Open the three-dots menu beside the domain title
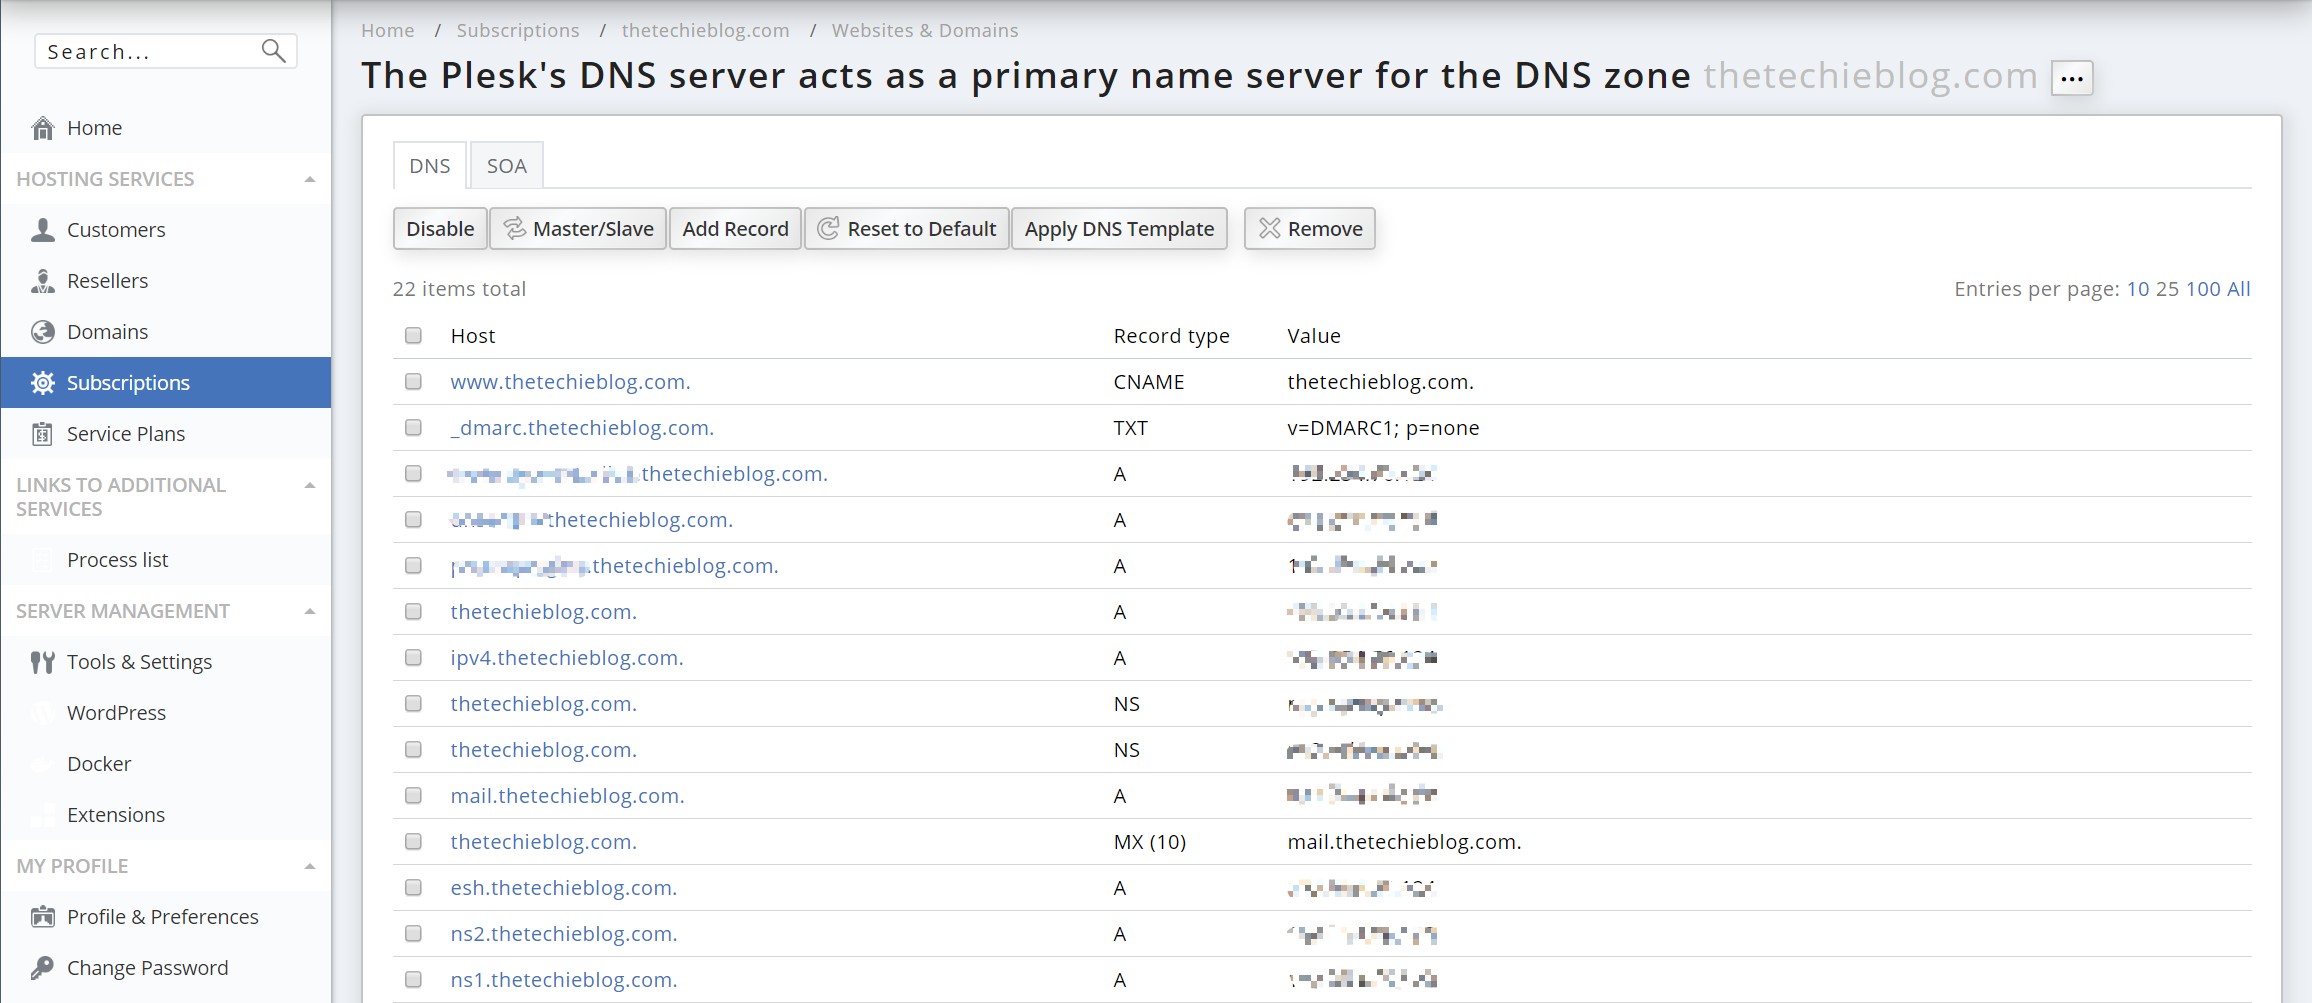Viewport: 2312px width, 1003px height. pyautogui.click(x=2071, y=78)
